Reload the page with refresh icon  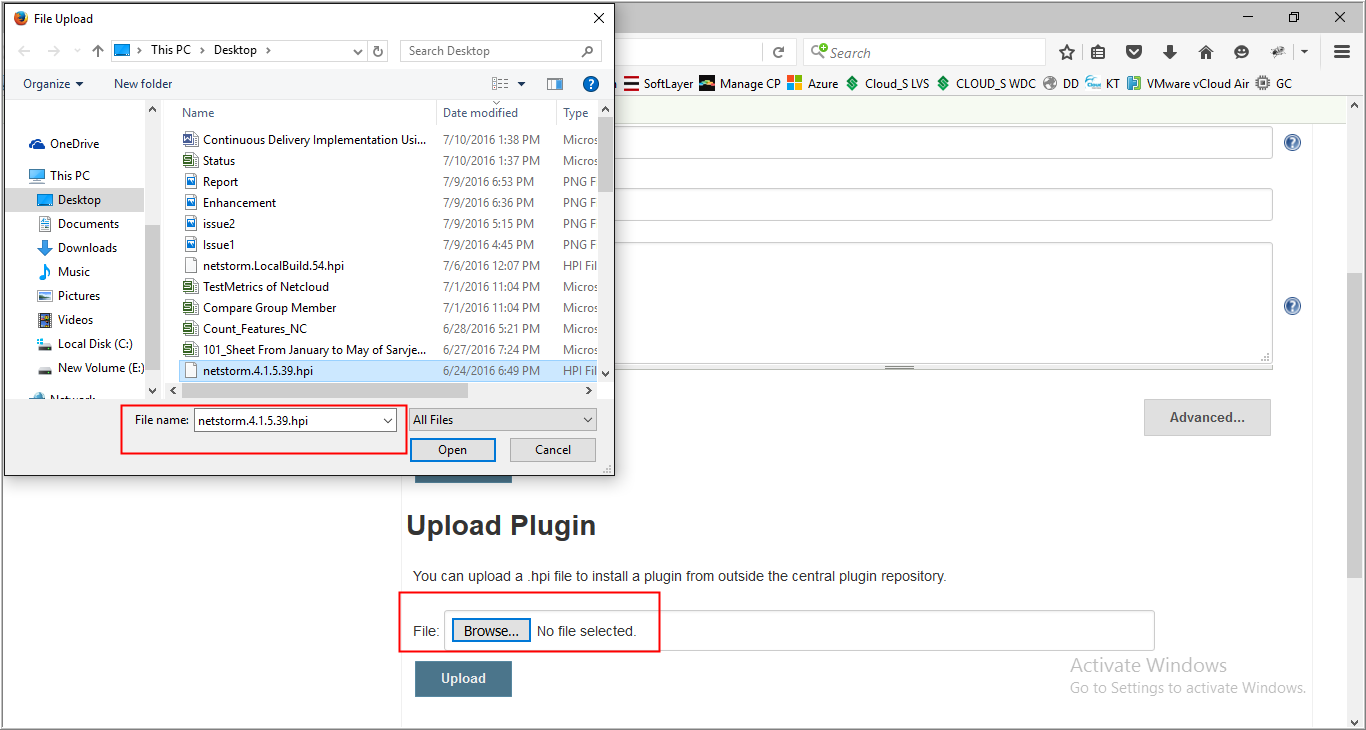(778, 52)
